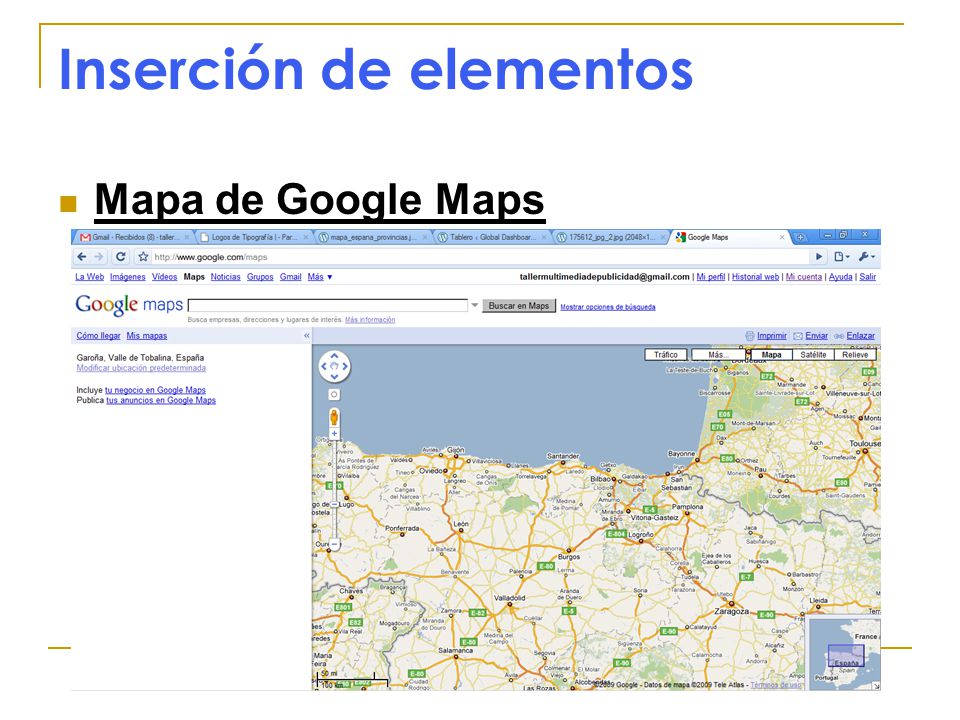The image size is (960, 720).
Task: Switch to the Tablero Global Dashboard tab
Action: tap(493, 237)
